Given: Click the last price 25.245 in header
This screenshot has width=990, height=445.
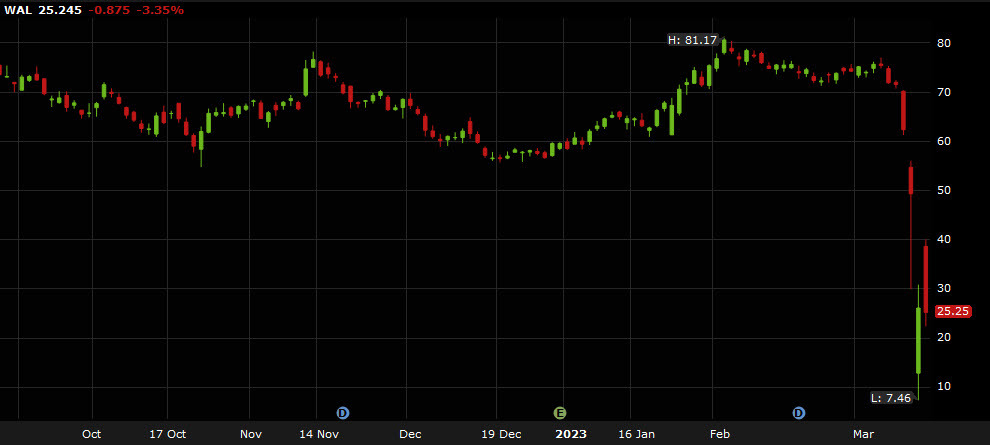Looking at the screenshot, I should [x=60, y=10].
